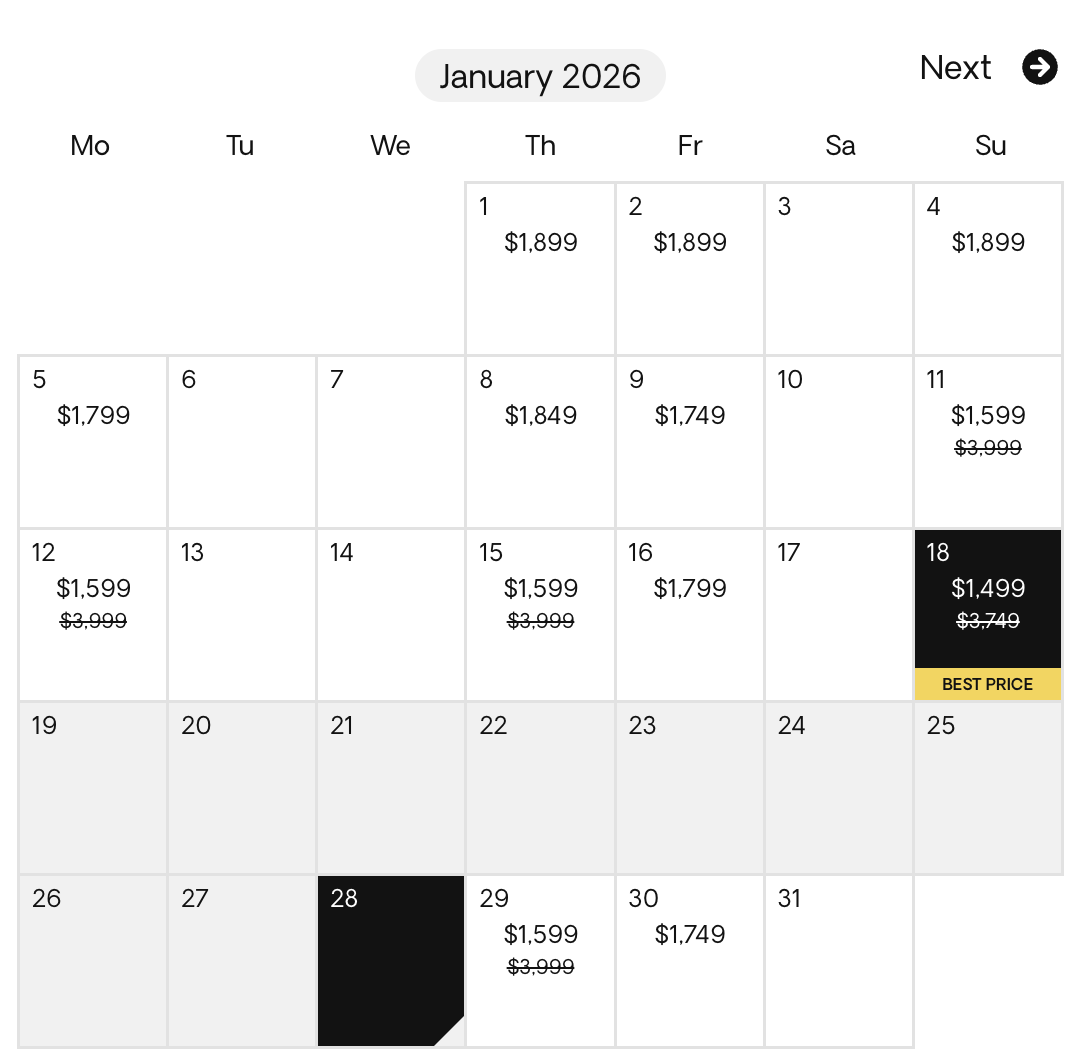Click the Next arrow icon
Screen dimensions: 1074x1058
click(1040, 68)
